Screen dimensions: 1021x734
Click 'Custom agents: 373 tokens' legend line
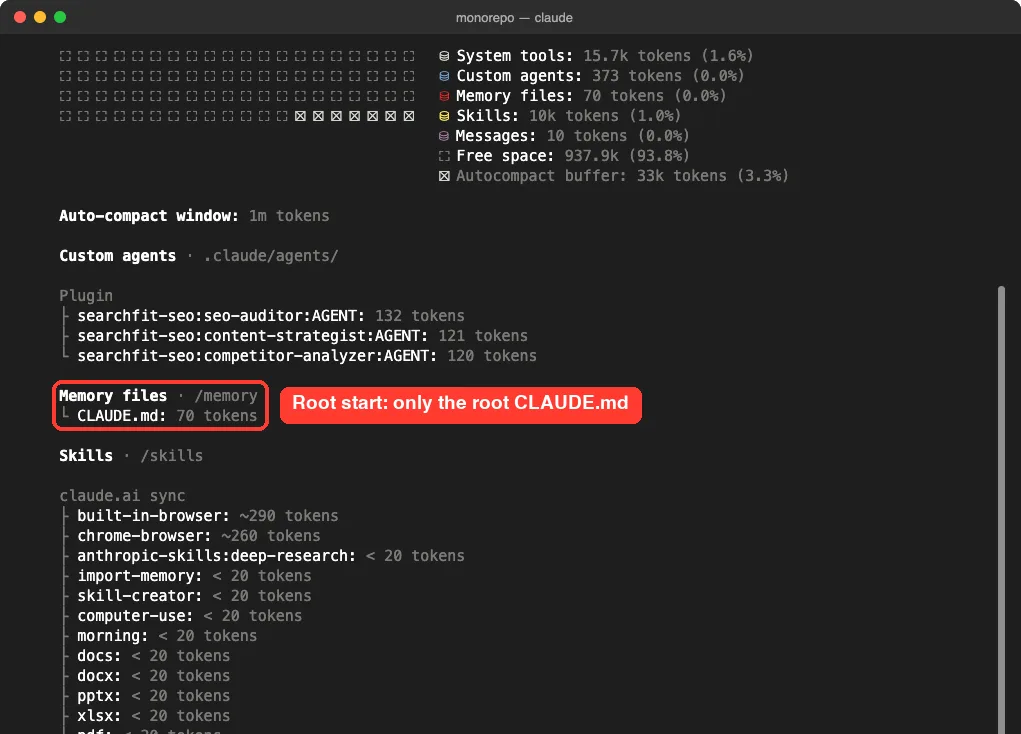click(600, 76)
